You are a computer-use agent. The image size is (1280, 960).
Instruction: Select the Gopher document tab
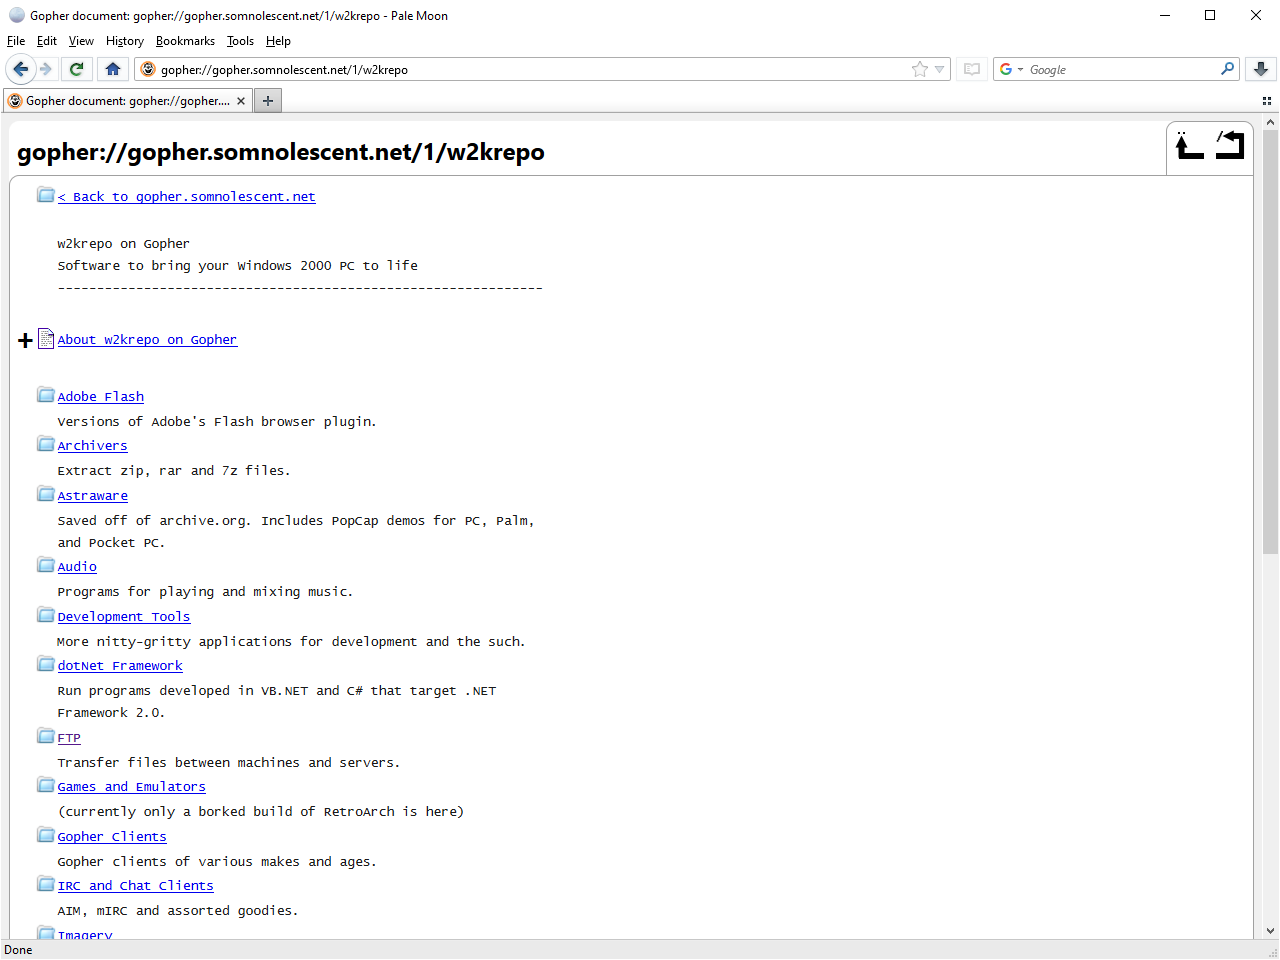pos(127,101)
